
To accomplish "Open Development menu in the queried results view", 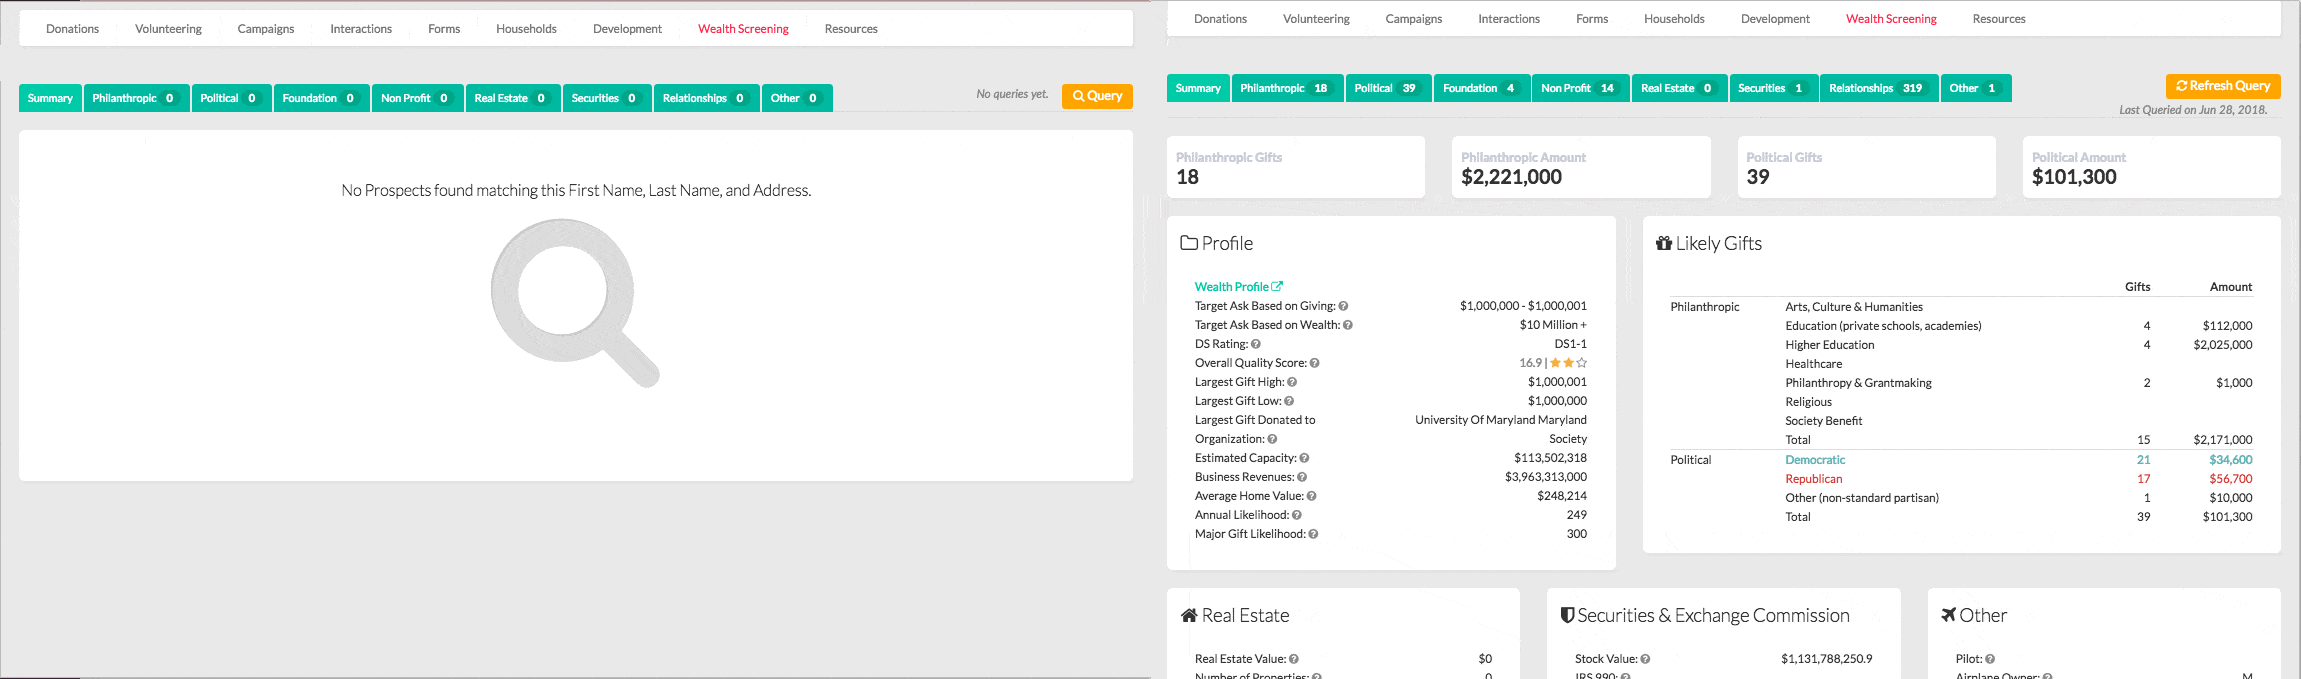I will 1775,19.
